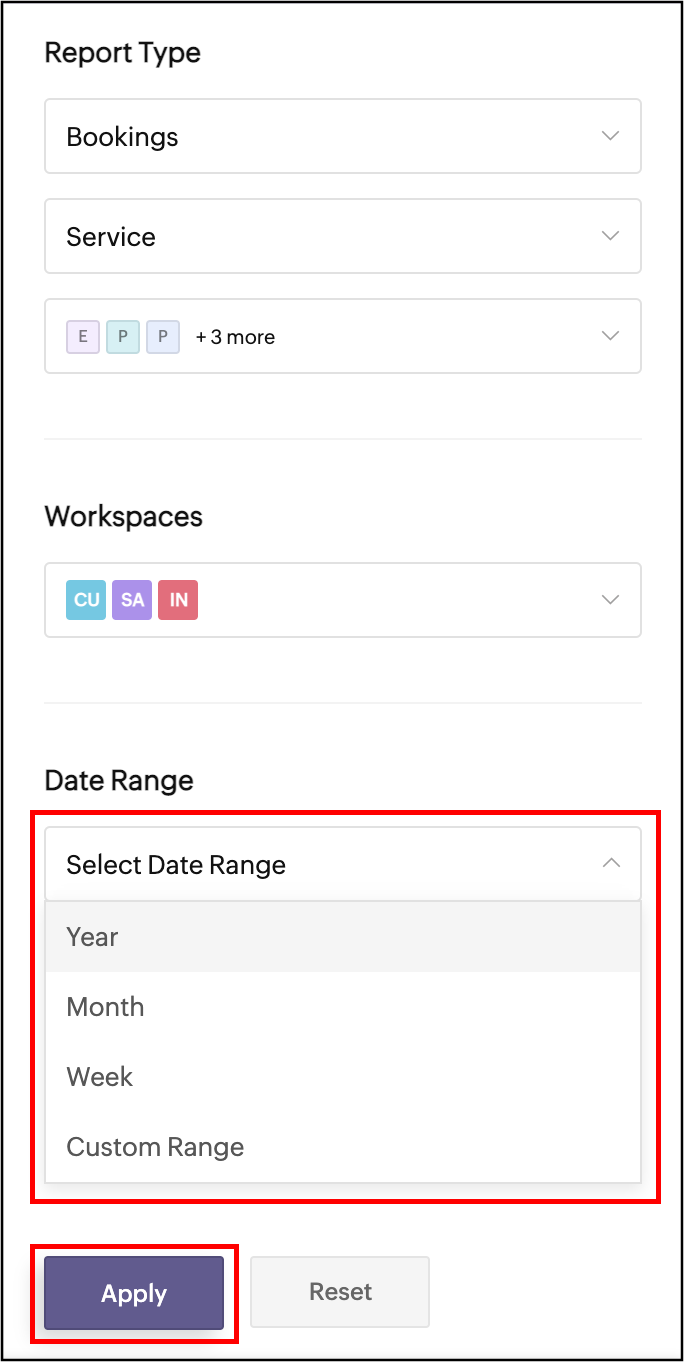Choose the Custom Range option
684x1362 pixels.
tap(155, 1147)
